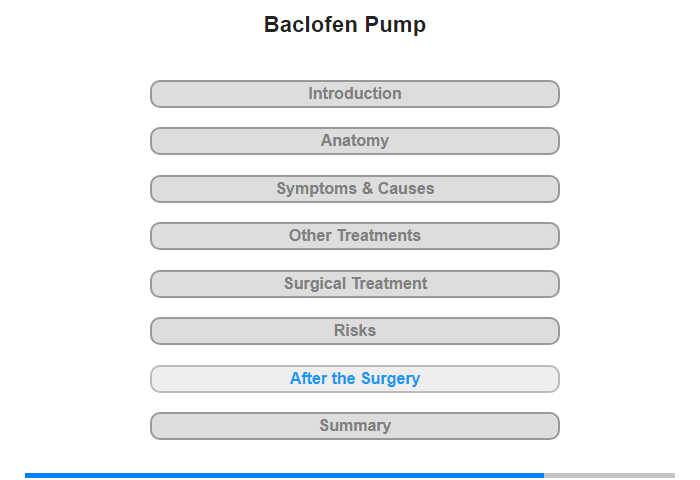Click the Risks button
Image resolution: width=700 pixels, height=480 pixels.
[354, 331]
